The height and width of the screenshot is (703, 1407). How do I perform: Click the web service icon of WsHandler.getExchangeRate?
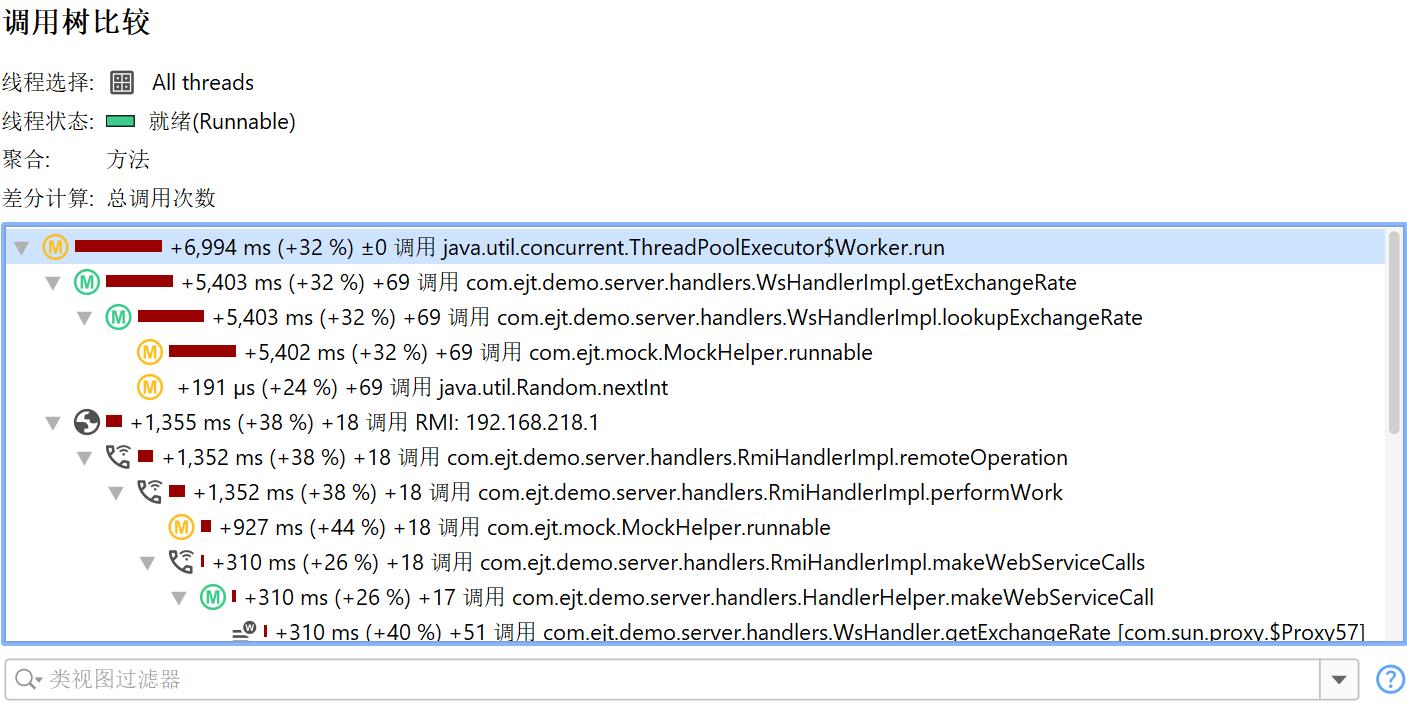pos(244,631)
